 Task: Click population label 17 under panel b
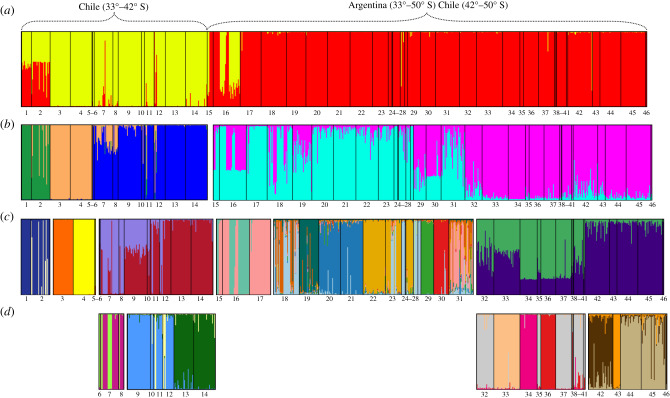pyautogui.click(x=256, y=205)
